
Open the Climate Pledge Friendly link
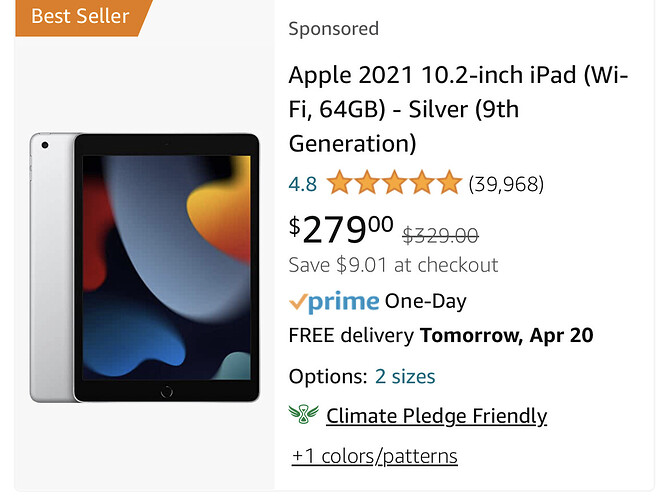point(436,416)
